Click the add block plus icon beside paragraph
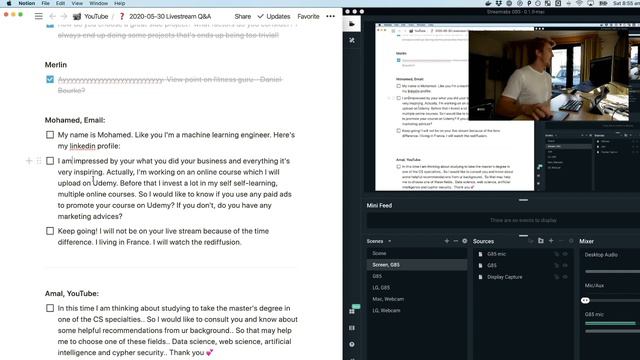640x360 pixels. click(x=29, y=161)
